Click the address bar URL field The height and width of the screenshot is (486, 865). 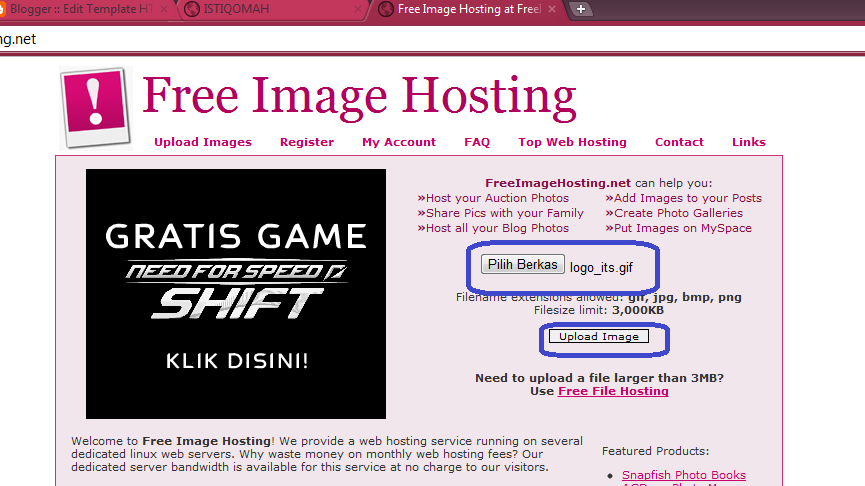[x=432, y=39]
